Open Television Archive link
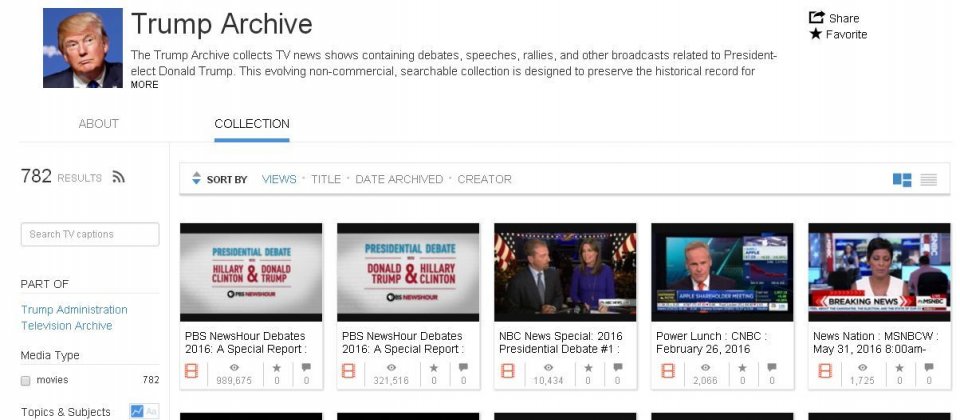Screen dimensions: 960x420 point(67,326)
